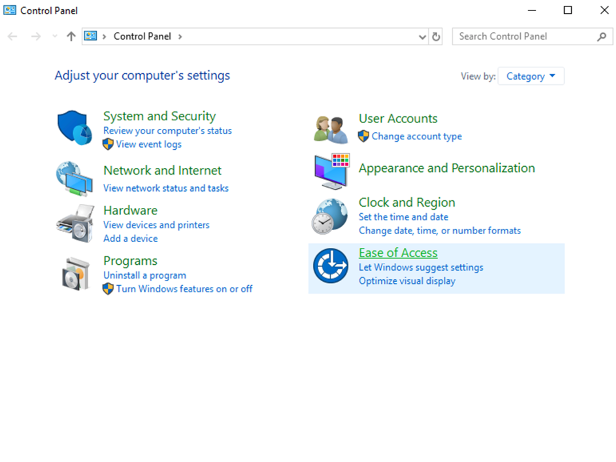The image size is (616, 462).
Task: Open Clock and Region heading
Action: click(407, 203)
